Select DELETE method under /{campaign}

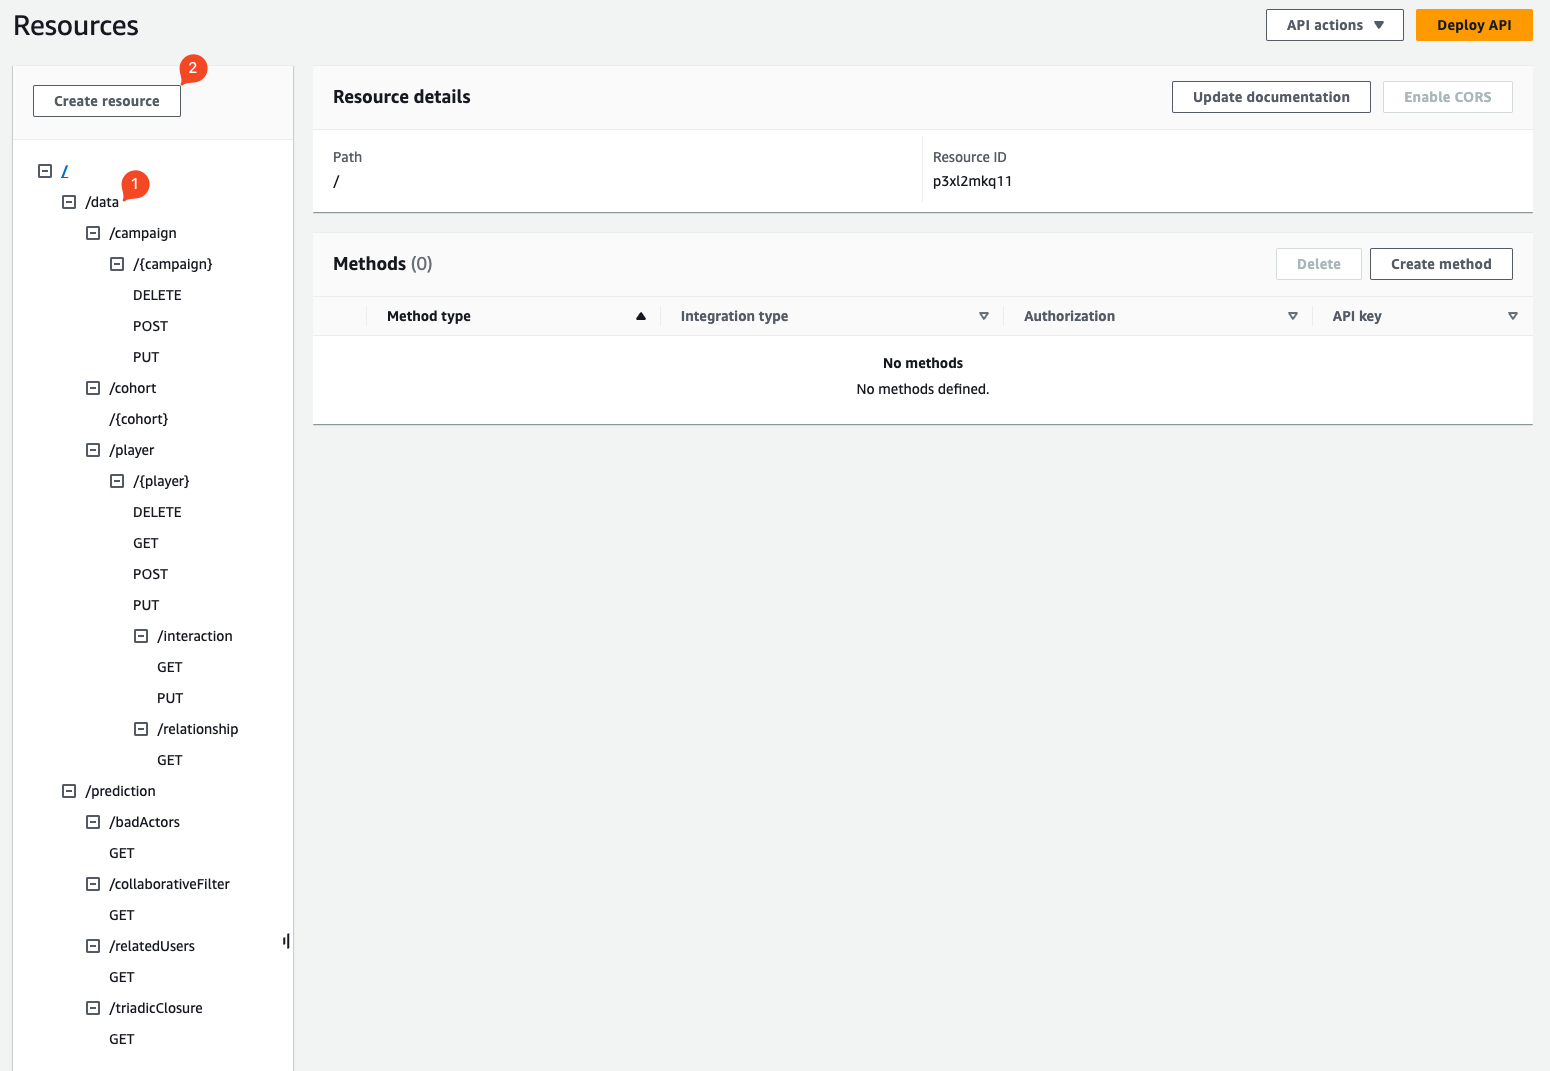click(157, 295)
